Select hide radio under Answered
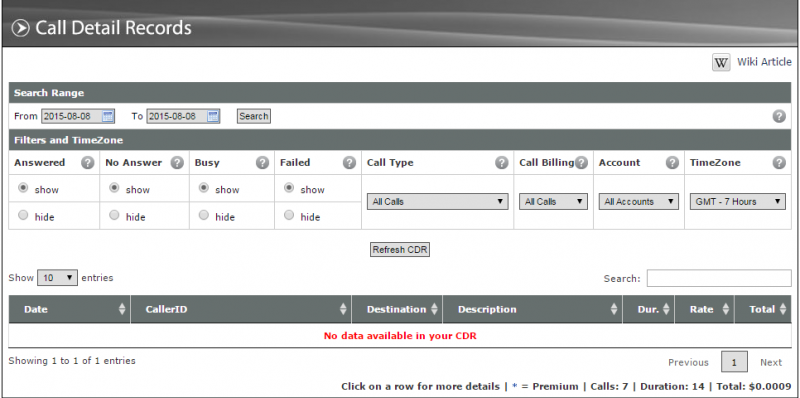 [x=23, y=215]
